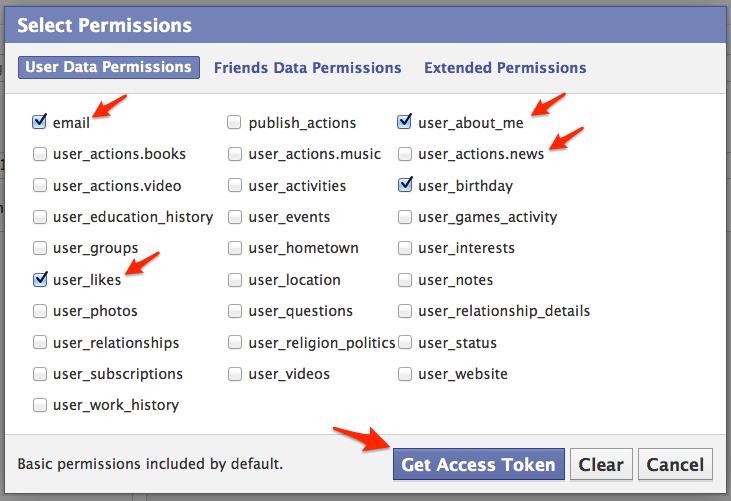Screen dimensions: 731x501
Task: Uncheck the user_about_me checkbox
Action: coord(405,122)
